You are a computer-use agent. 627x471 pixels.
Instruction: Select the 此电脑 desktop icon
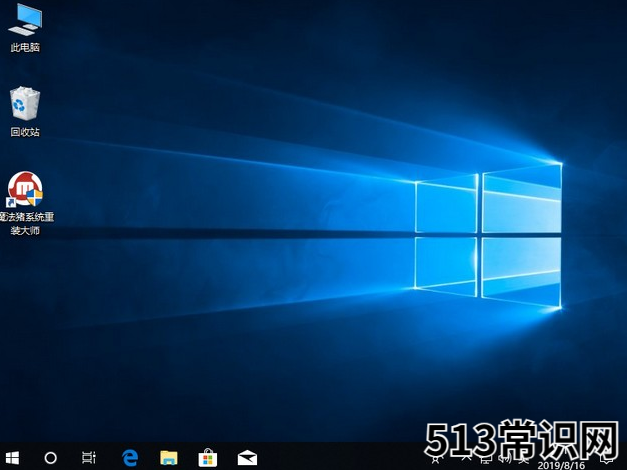coord(25,28)
